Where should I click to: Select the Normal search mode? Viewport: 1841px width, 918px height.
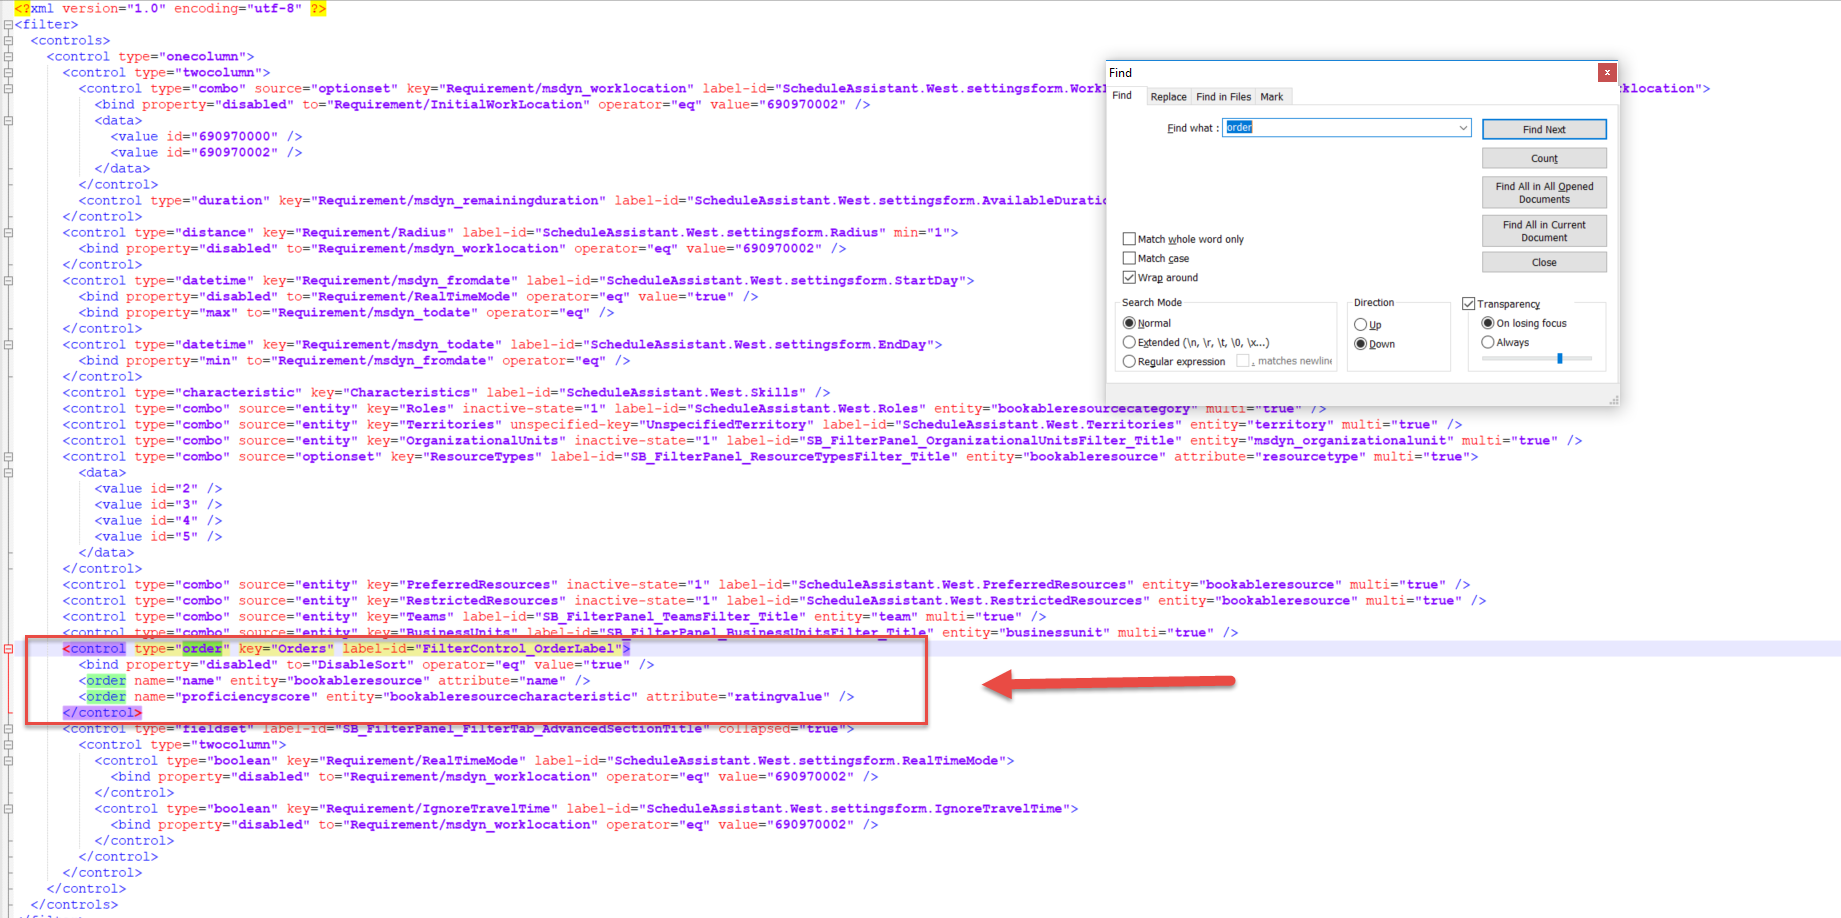[1130, 322]
